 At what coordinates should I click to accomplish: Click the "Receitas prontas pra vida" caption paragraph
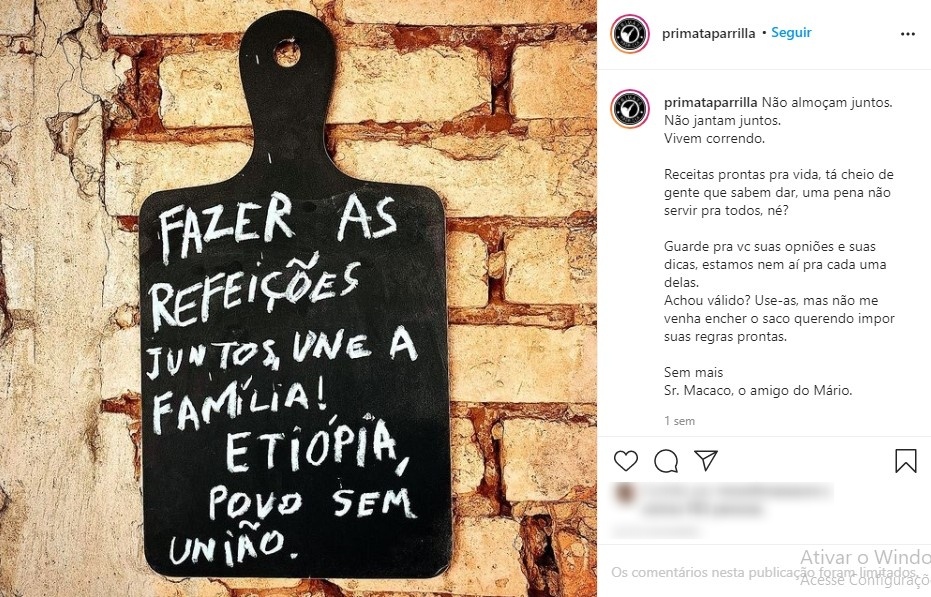(778, 192)
